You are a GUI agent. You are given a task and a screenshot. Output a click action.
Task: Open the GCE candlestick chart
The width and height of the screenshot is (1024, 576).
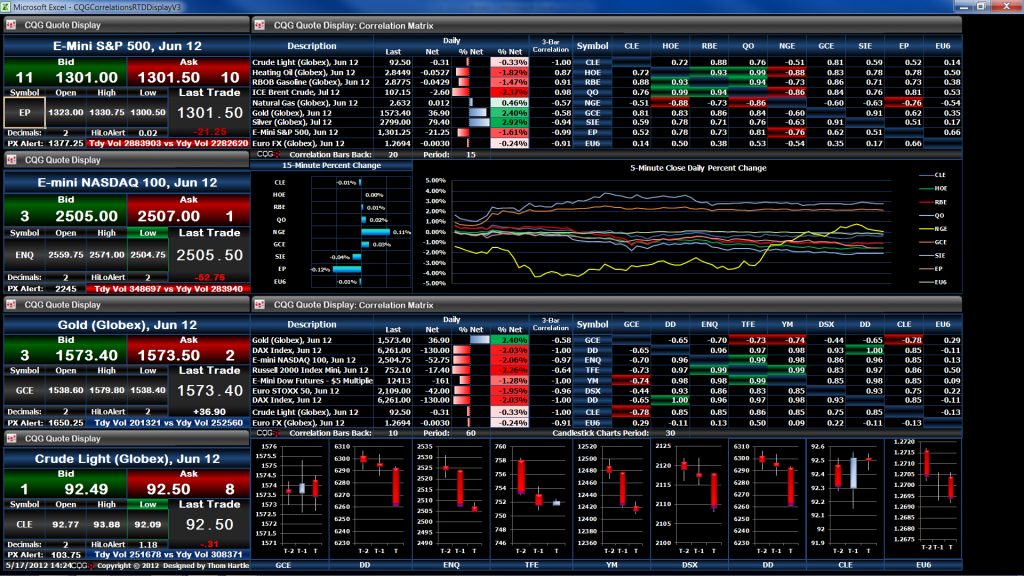290,498
